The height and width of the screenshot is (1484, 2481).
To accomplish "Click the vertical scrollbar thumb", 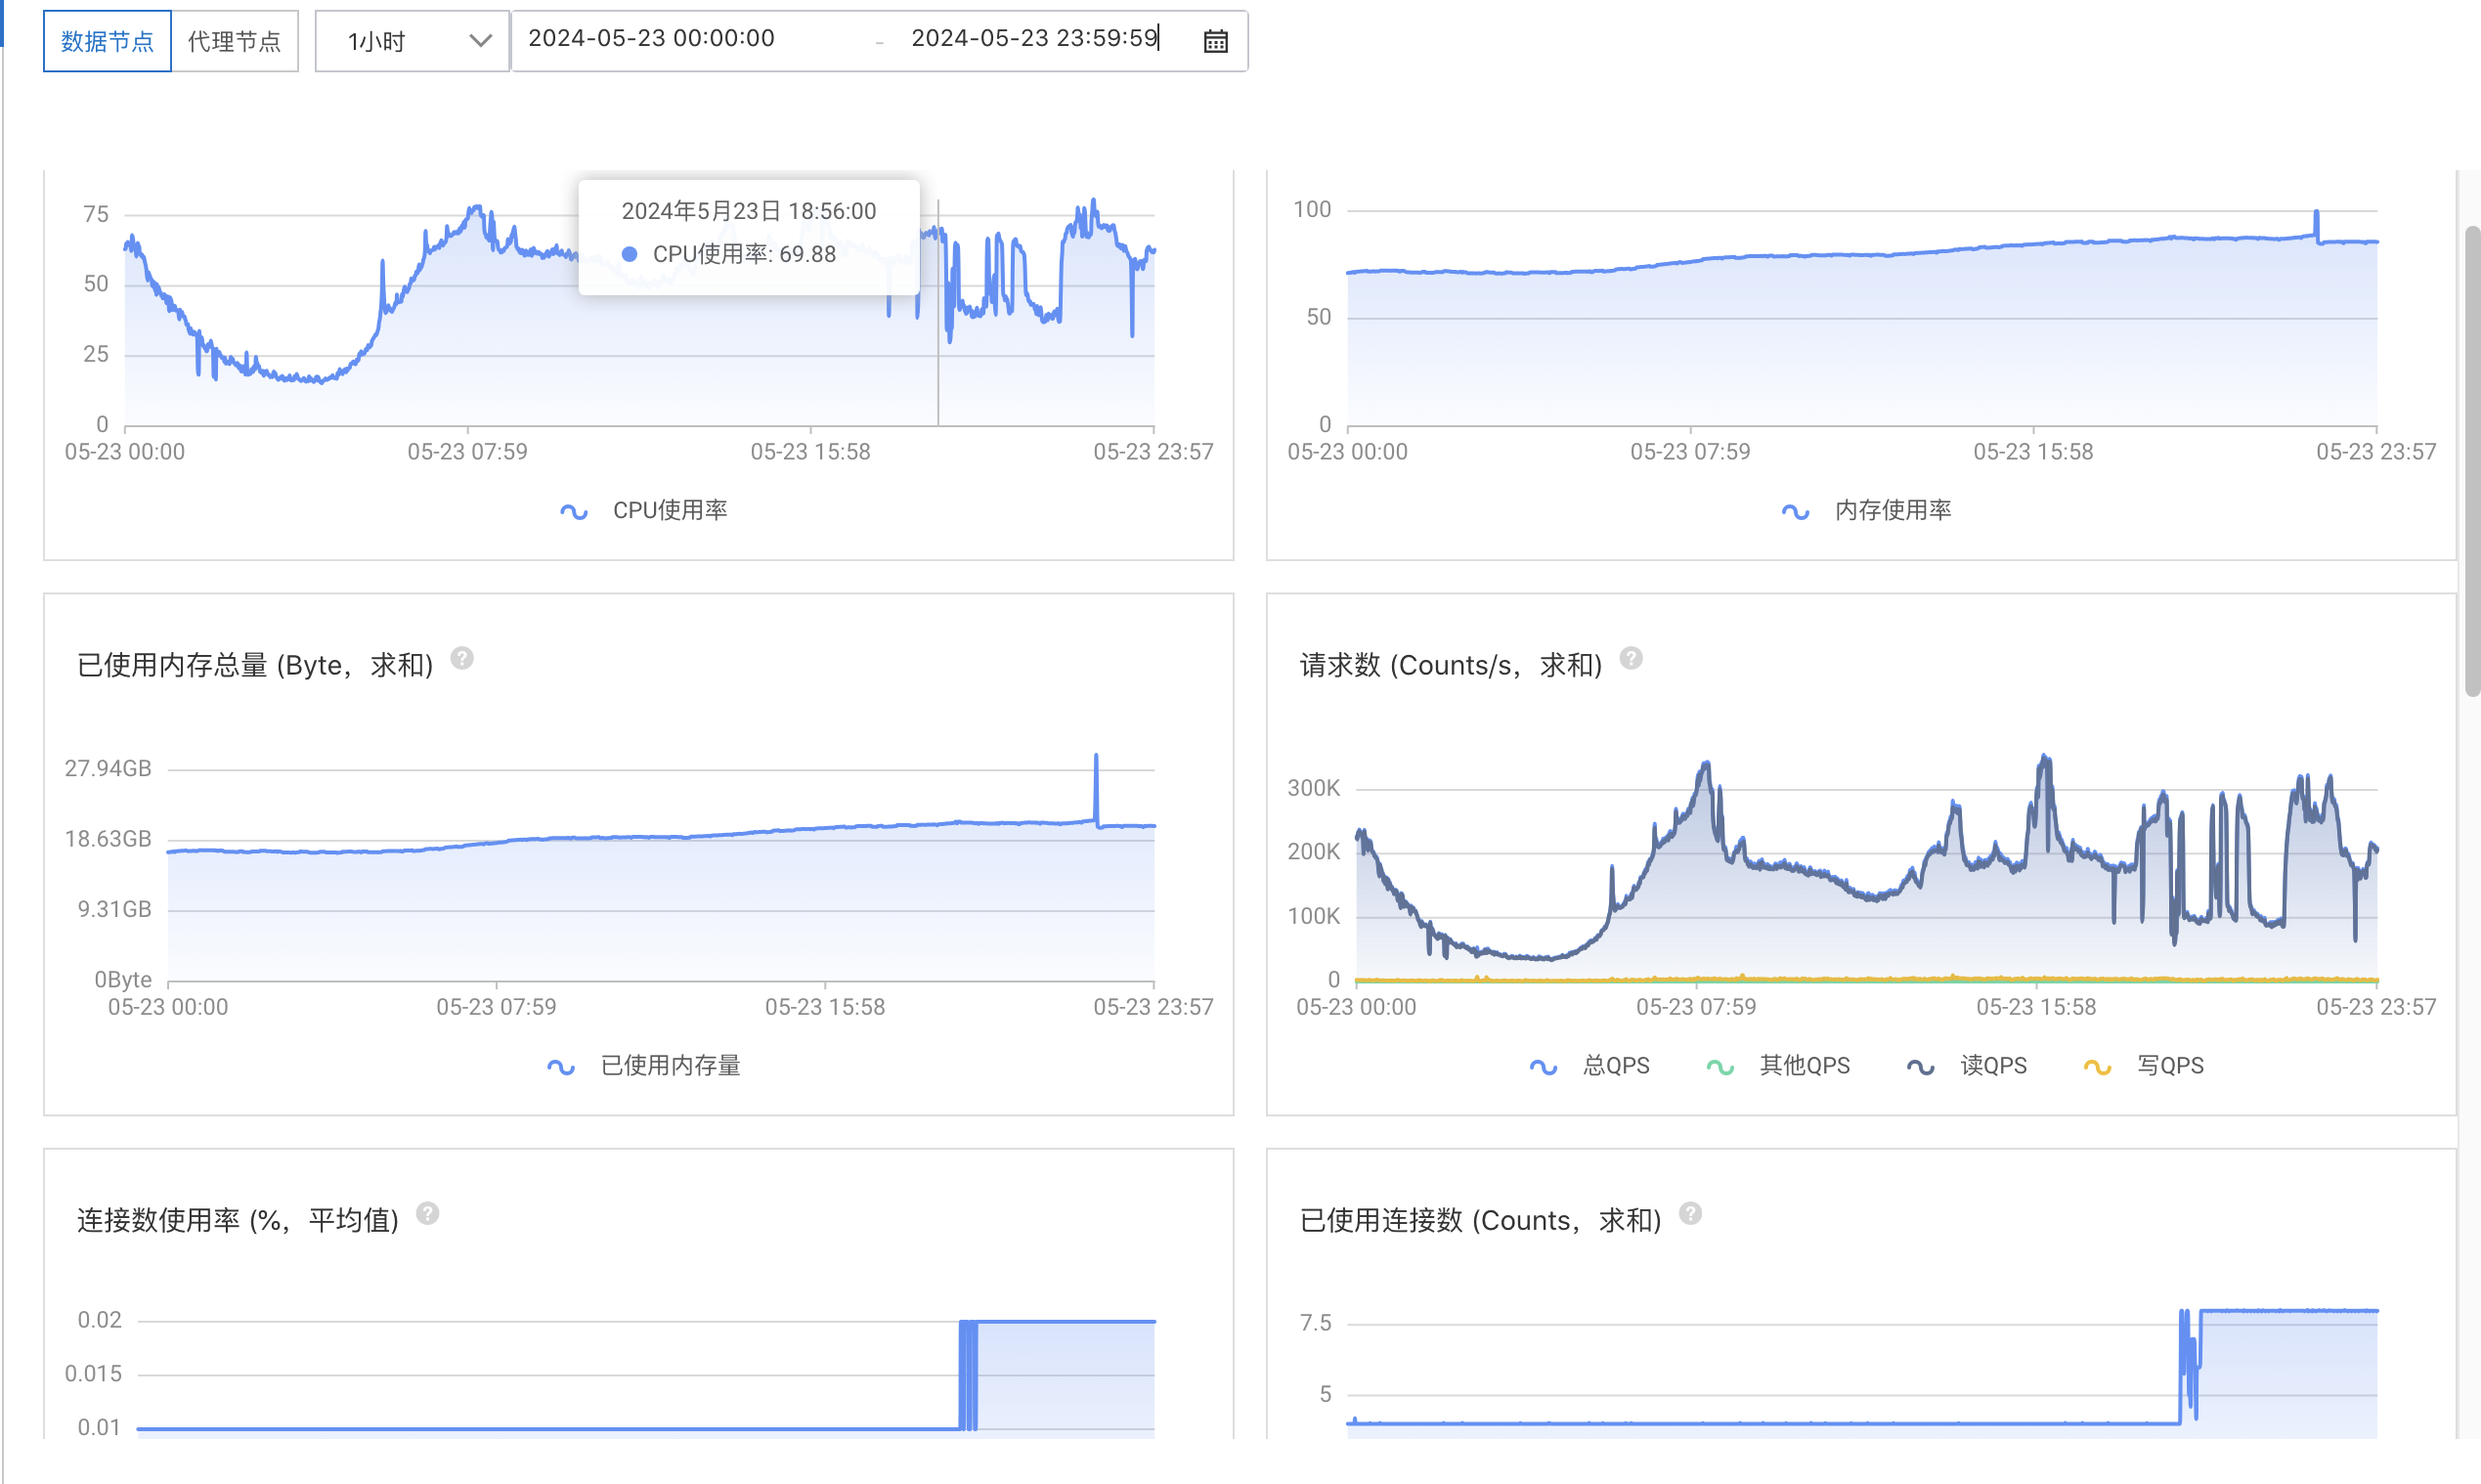I will pos(2471,460).
